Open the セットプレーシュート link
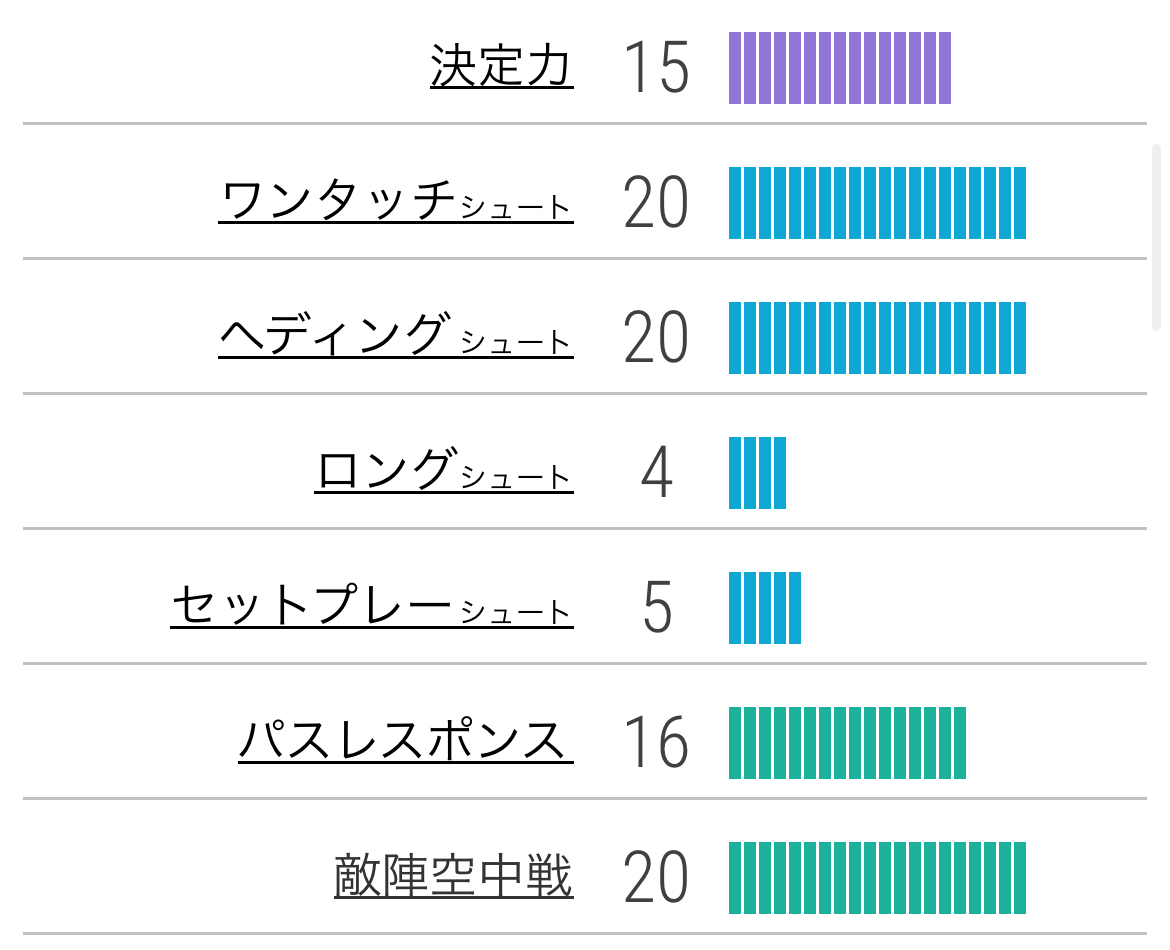Screen dimensions: 1170x950 (372, 606)
